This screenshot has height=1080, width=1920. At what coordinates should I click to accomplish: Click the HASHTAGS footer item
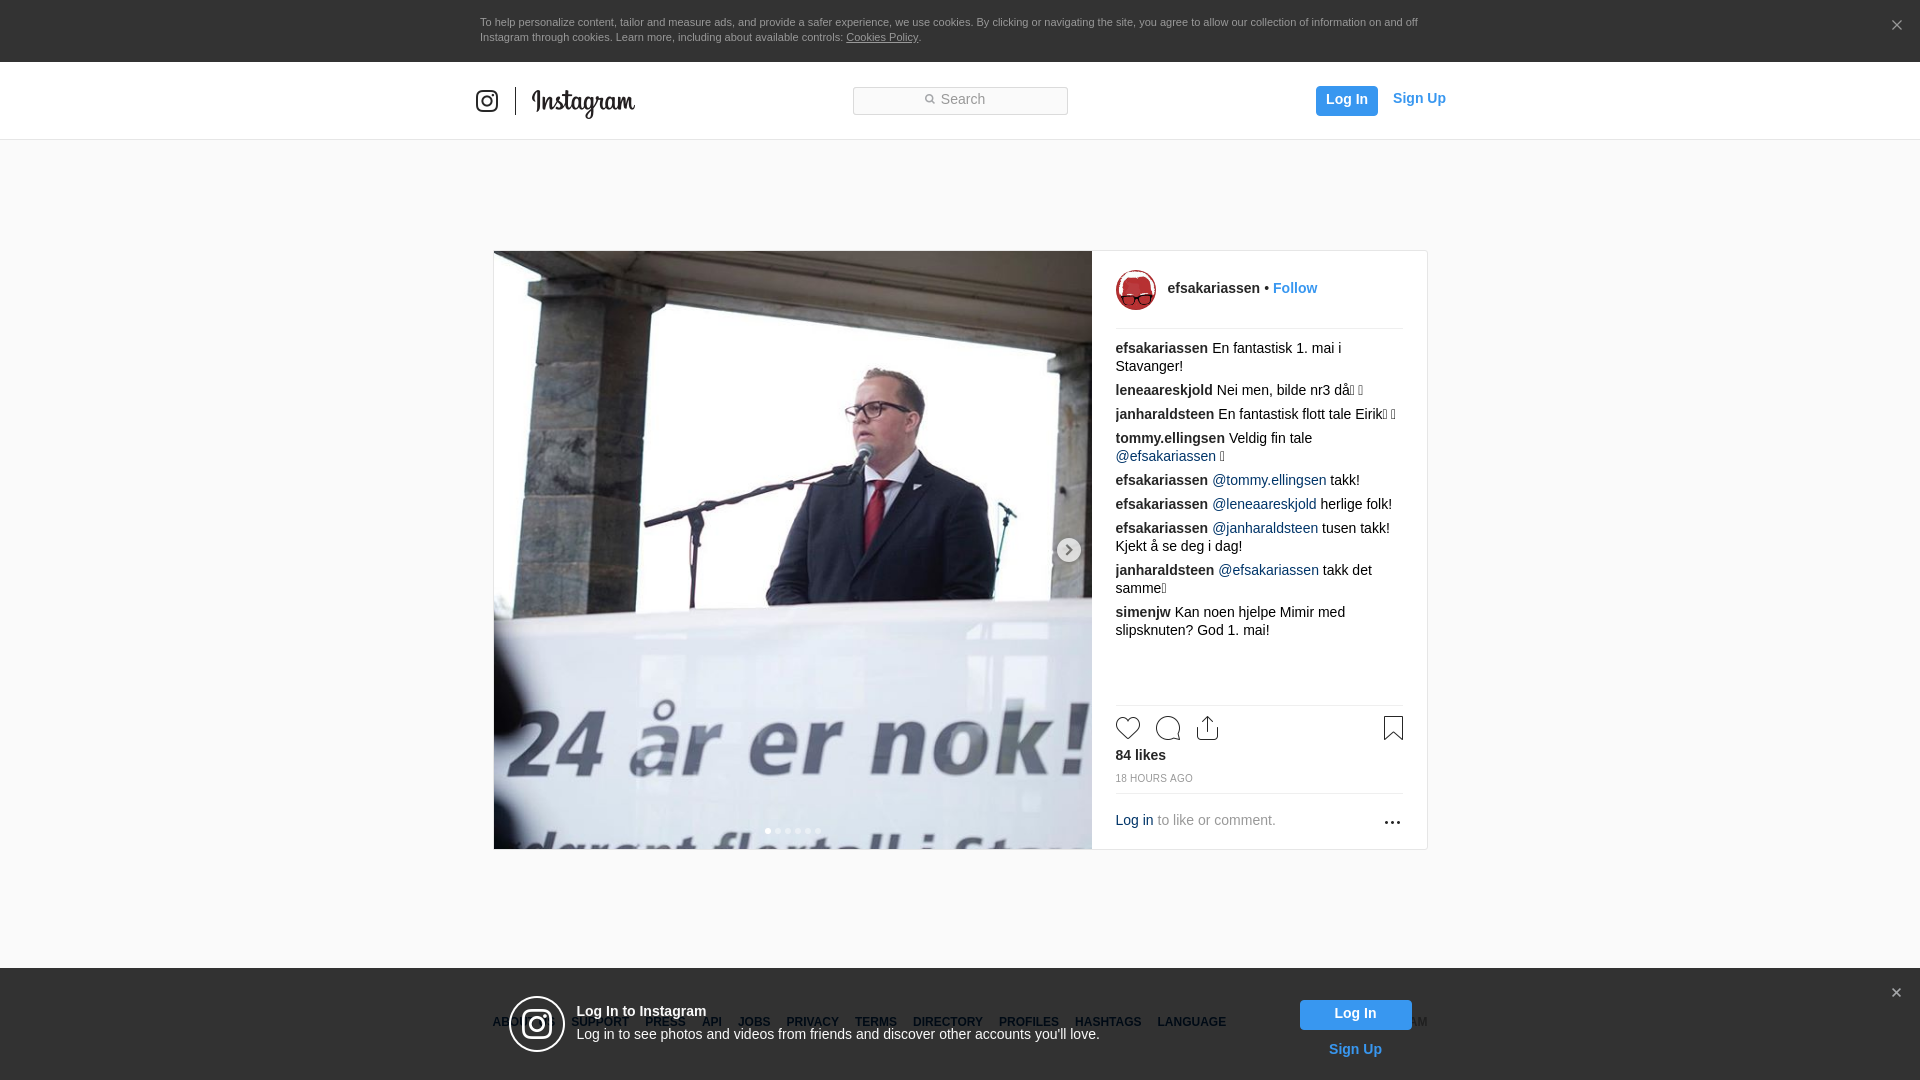pyautogui.click(x=1108, y=1022)
